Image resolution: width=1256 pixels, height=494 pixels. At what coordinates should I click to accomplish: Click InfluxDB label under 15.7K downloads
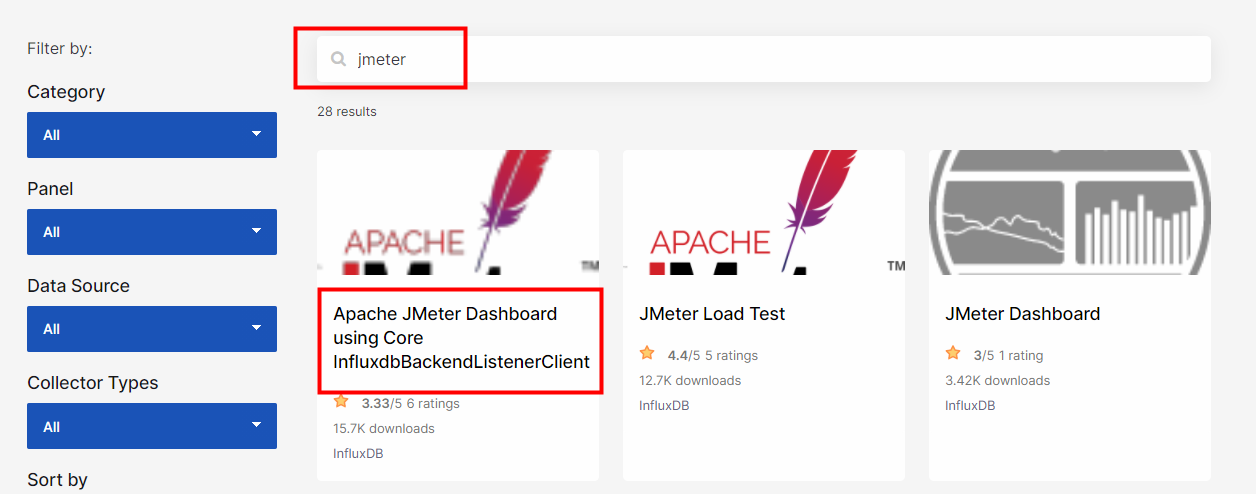coord(358,453)
